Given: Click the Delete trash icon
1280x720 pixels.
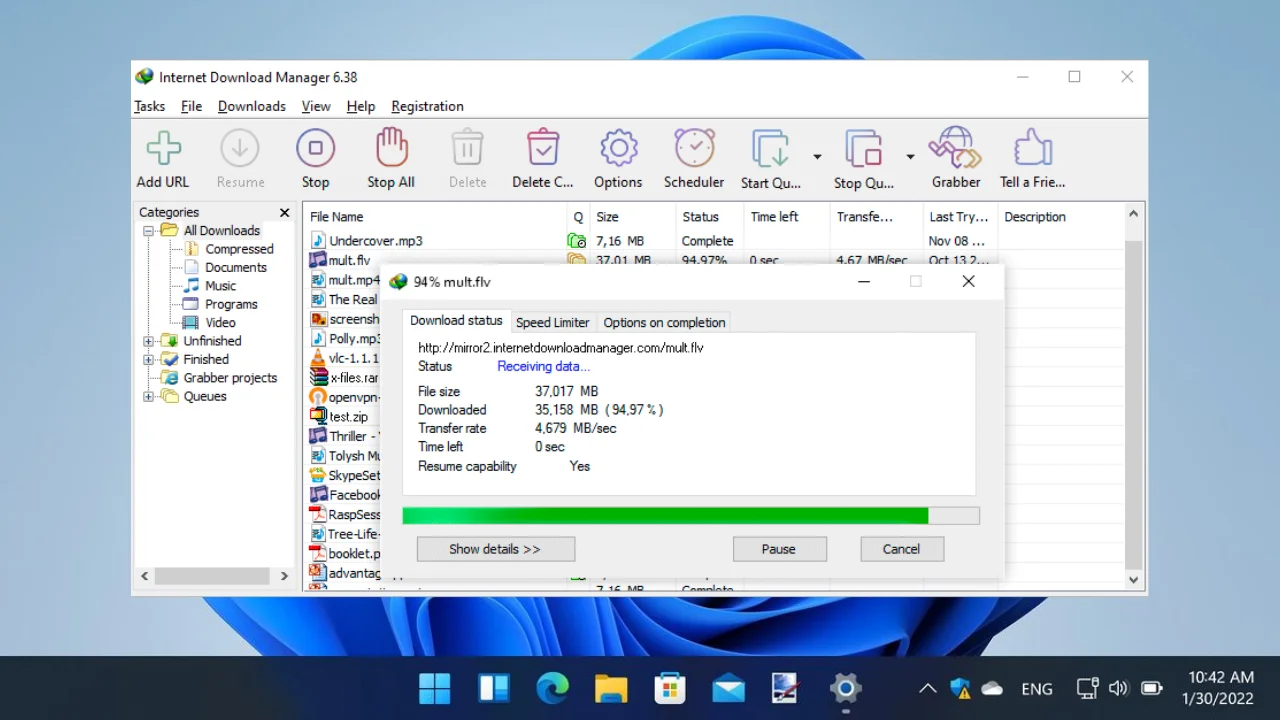Looking at the screenshot, I should pos(467,148).
